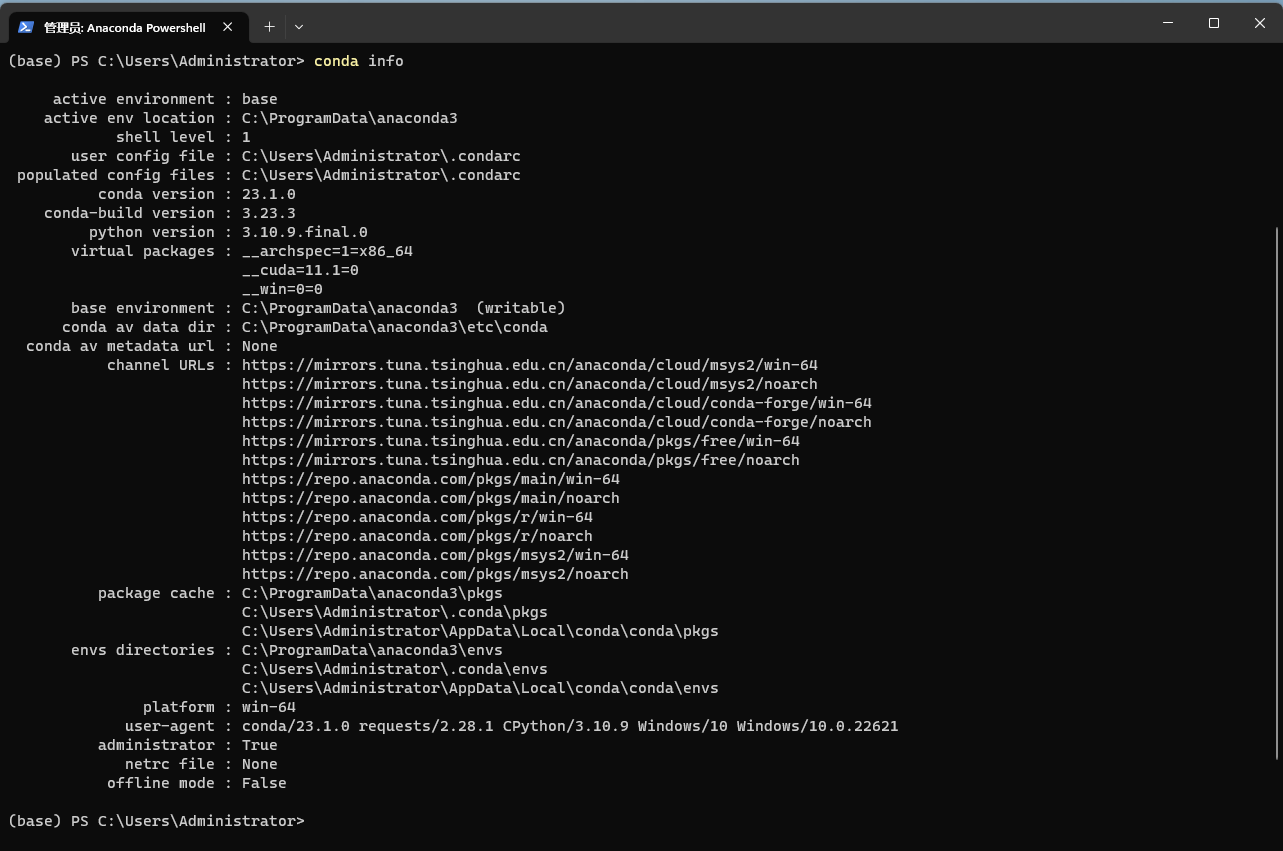Click the shell level value 1
1283x851 pixels.
click(246, 137)
